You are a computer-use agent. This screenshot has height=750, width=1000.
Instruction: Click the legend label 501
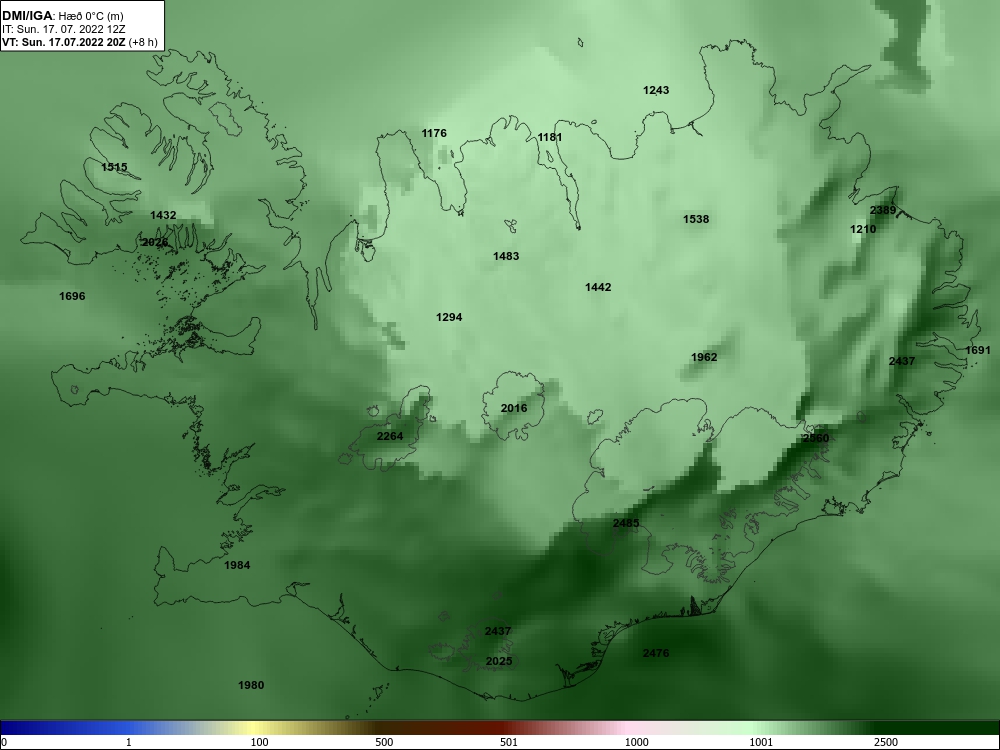click(510, 742)
